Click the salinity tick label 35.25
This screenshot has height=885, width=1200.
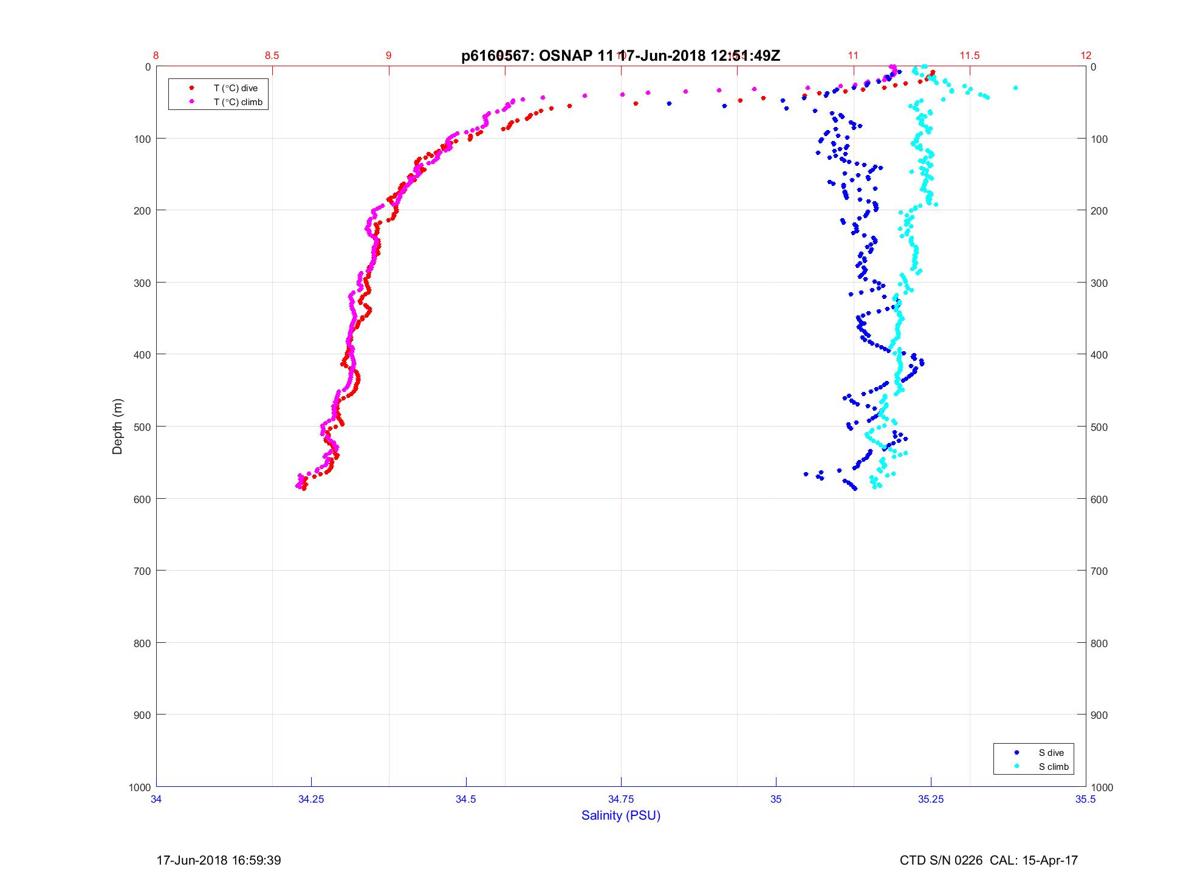[x=931, y=799]
